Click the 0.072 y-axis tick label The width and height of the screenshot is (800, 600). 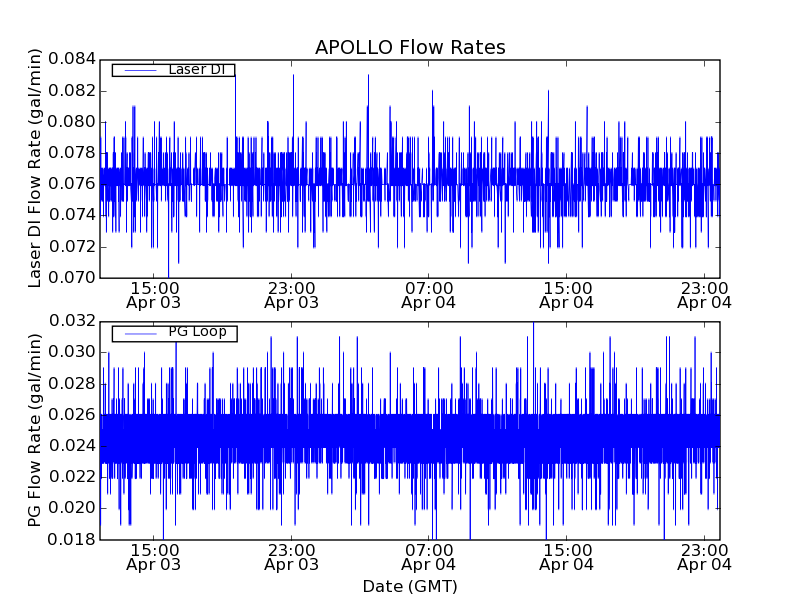click(x=72, y=247)
